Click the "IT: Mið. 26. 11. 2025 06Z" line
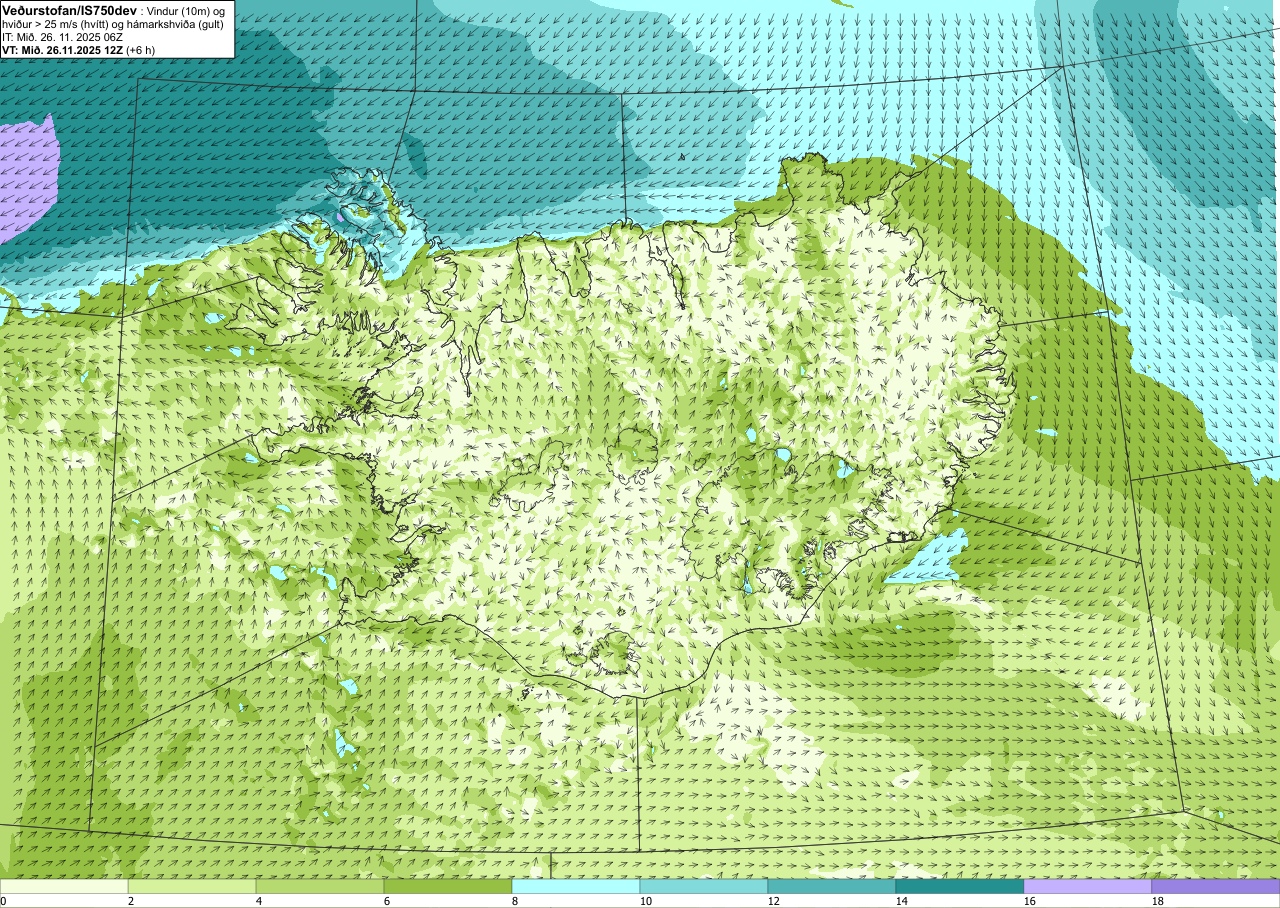 [x=63, y=37]
